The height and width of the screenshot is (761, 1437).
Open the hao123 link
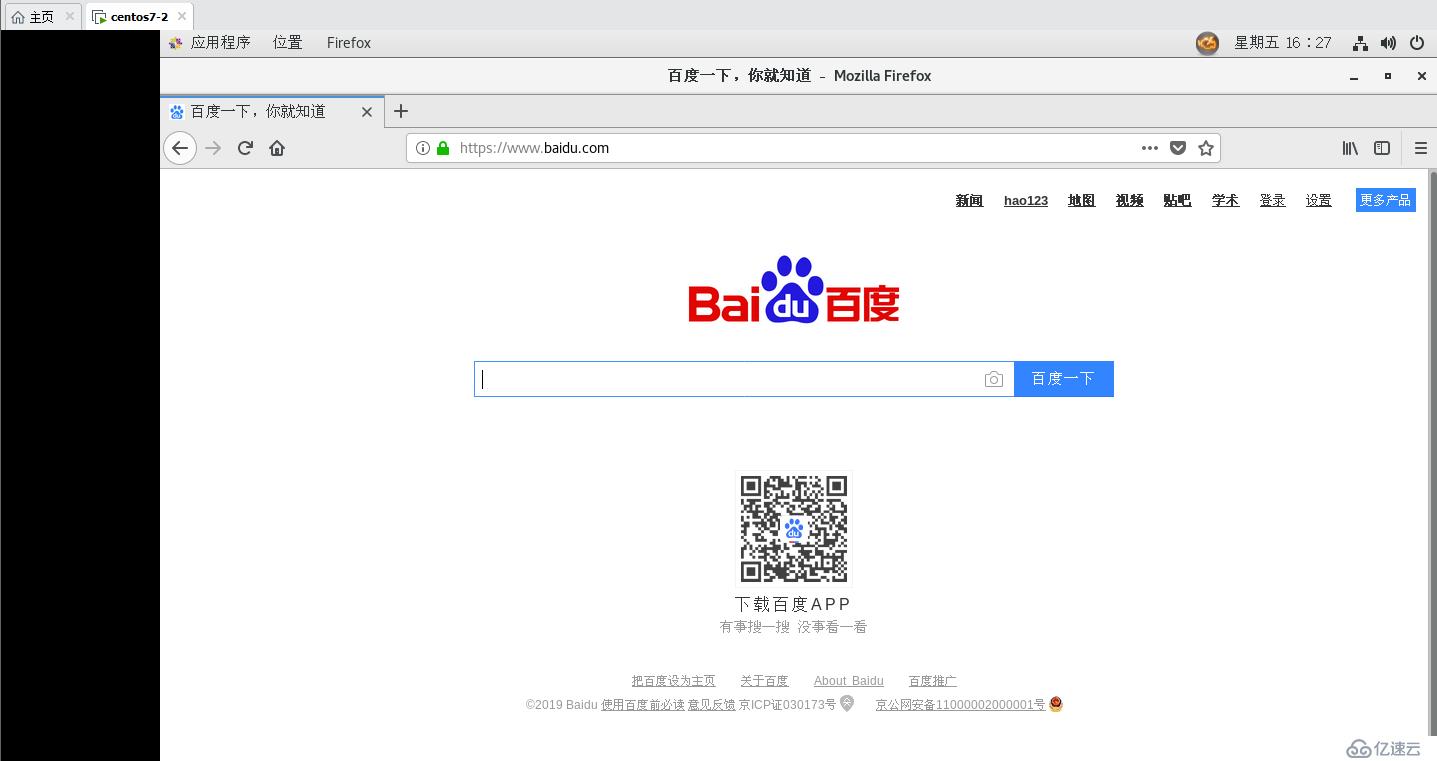[1026, 200]
